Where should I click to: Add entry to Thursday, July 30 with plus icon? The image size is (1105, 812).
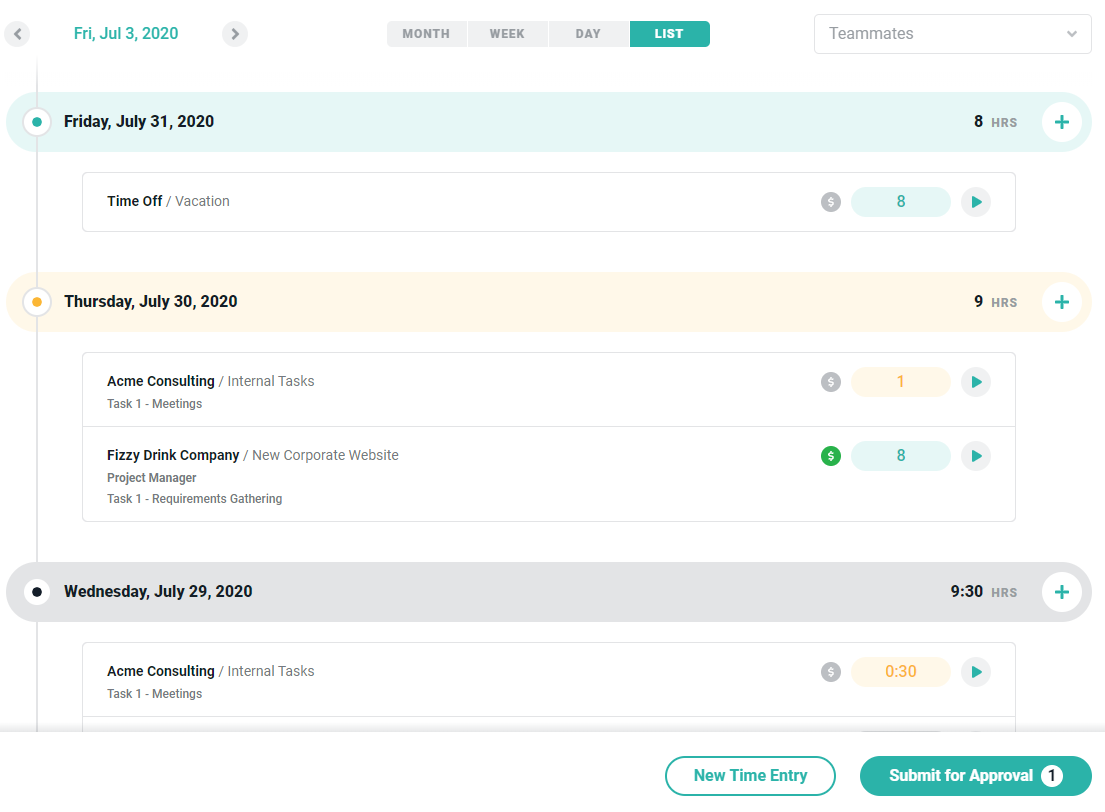pos(1061,302)
